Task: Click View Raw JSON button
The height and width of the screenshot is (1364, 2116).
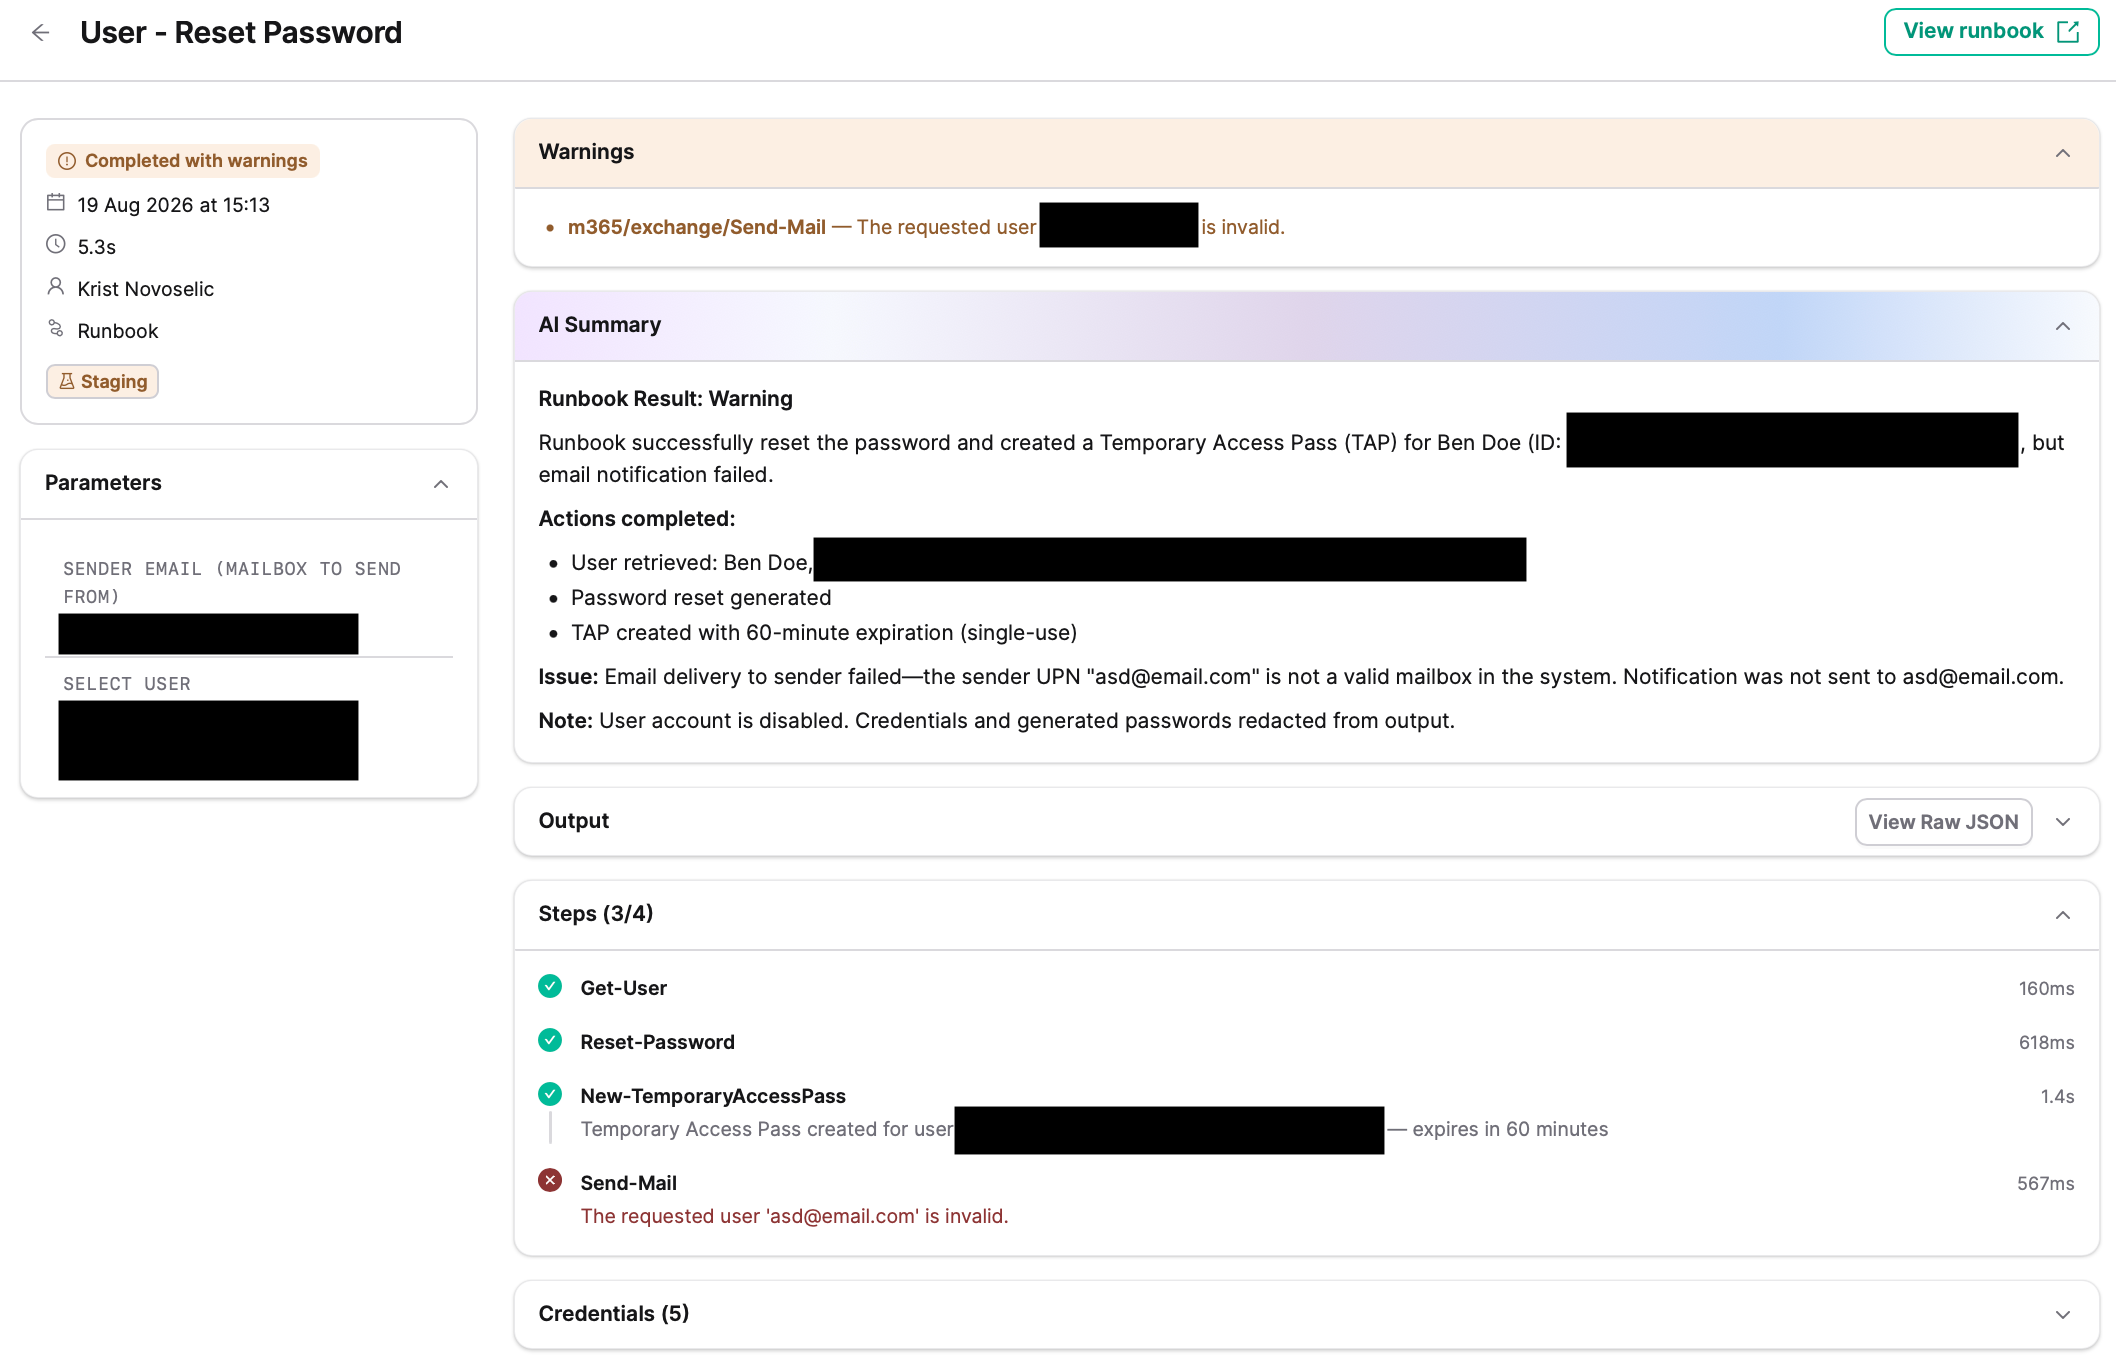Action: [x=1943, y=822]
